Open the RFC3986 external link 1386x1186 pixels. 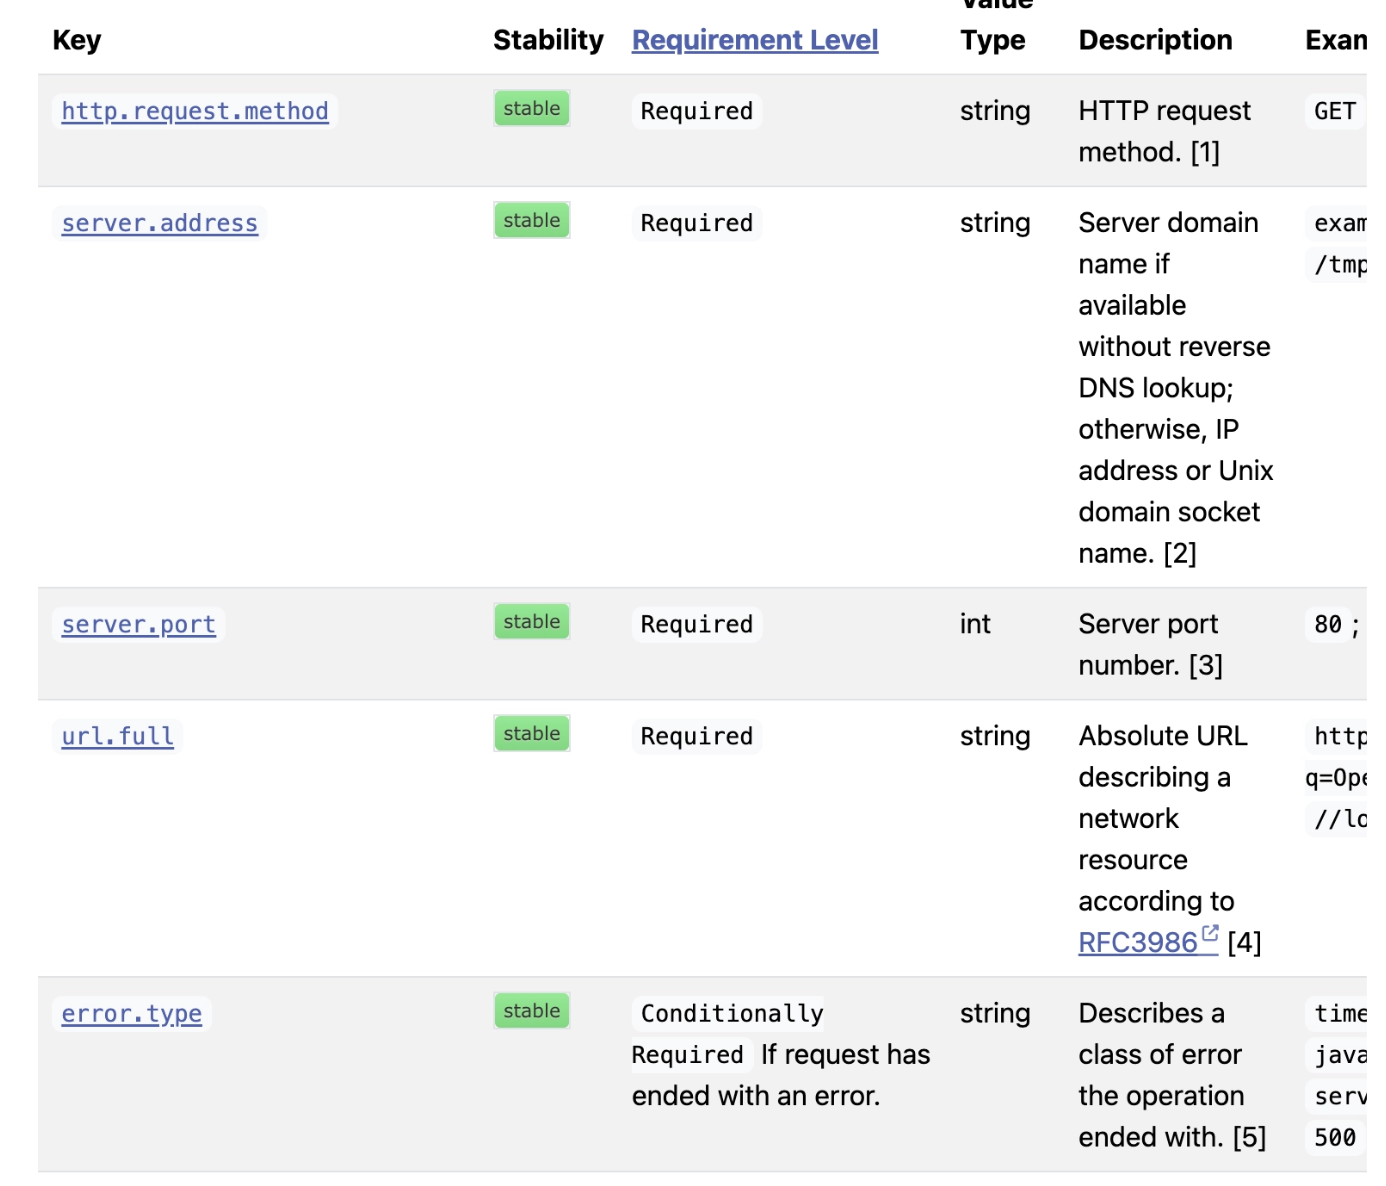pyautogui.click(x=1138, y=942)
